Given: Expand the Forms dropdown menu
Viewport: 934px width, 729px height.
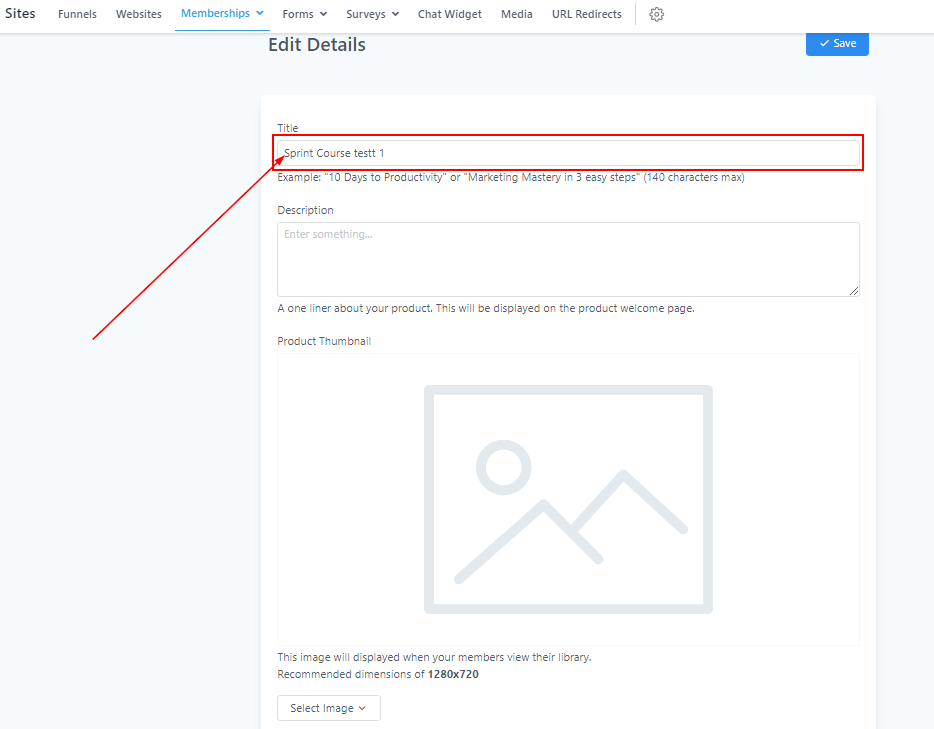Looking at the screenshot, I should click(304, 14).
